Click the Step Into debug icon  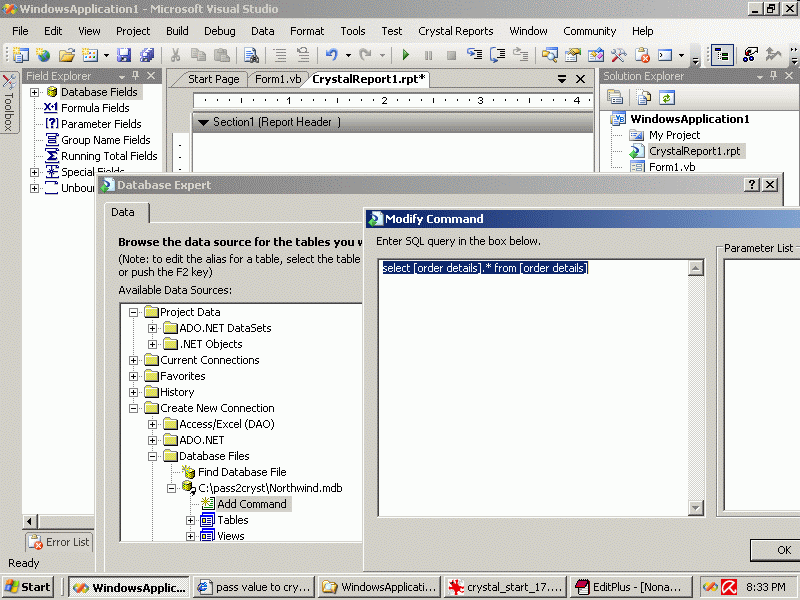tap(474, 55)
